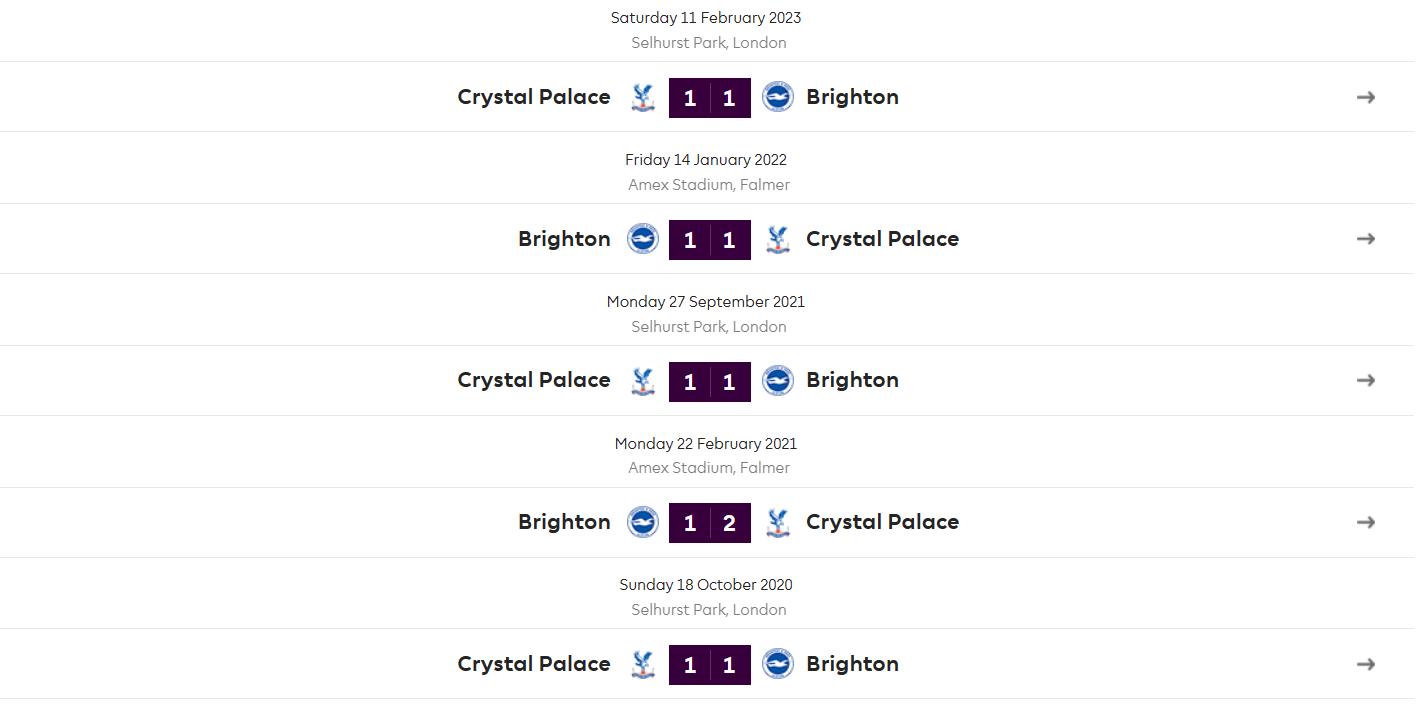Screen dimensions: 1421x711
Task: Click arrow for the 11 February 2023 match
Action: click(x=1366, y=97)
